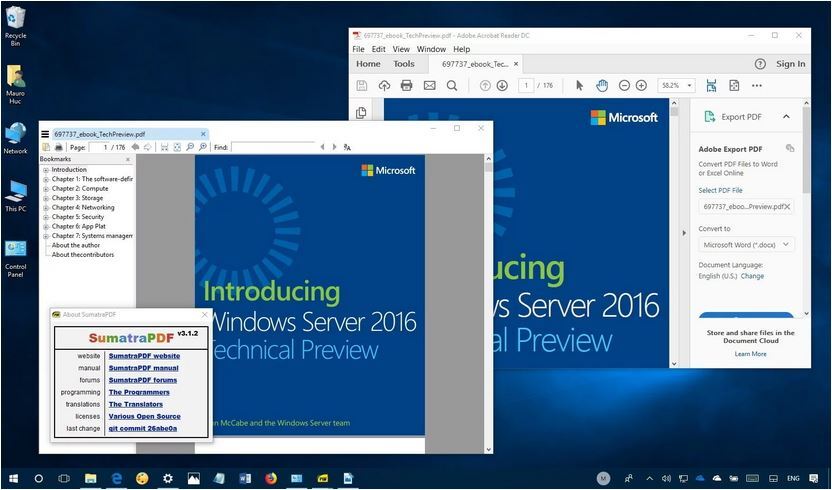This screenshot has height=490, width=832.
Task: Open the page thumbnails panel icon
Action: 361,113
